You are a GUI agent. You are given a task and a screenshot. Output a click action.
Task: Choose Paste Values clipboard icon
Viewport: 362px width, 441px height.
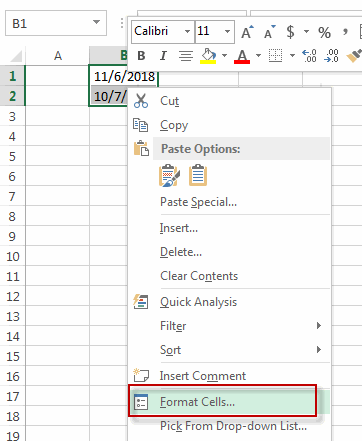point(198,175)
